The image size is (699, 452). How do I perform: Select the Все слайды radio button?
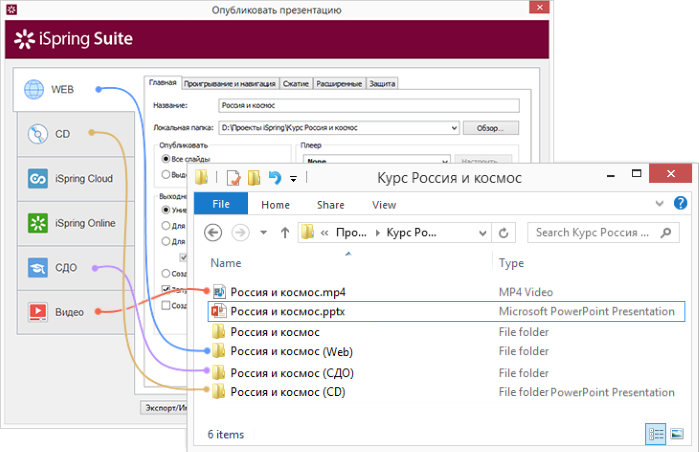coord(165,159)
